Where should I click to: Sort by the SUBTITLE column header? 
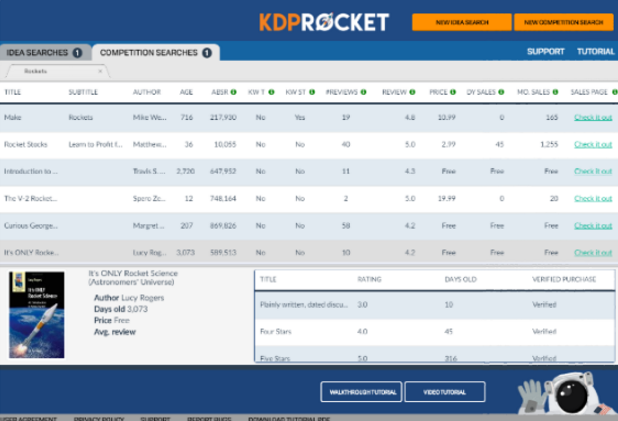pos(83,92)
